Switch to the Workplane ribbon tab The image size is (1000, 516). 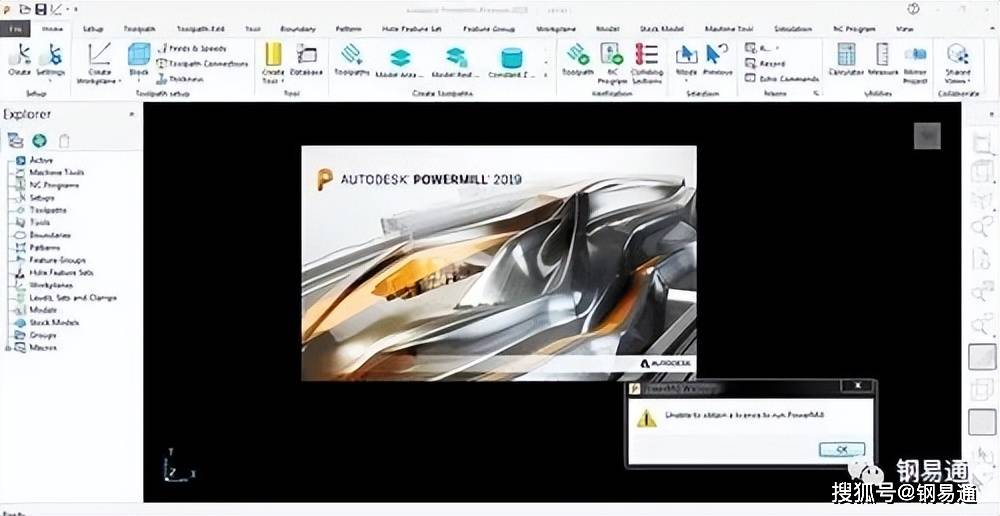(555, 29)
